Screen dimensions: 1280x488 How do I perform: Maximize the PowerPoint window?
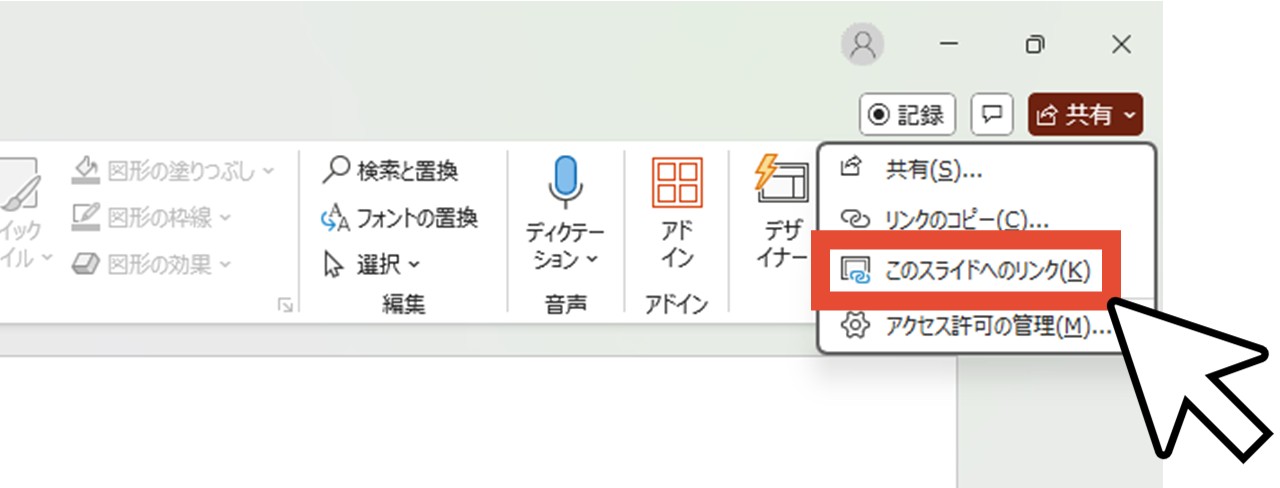[1036, 44]
